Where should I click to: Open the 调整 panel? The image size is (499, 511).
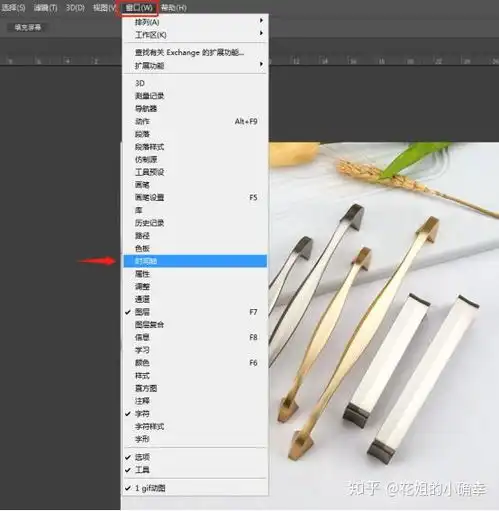pos(195,286)
